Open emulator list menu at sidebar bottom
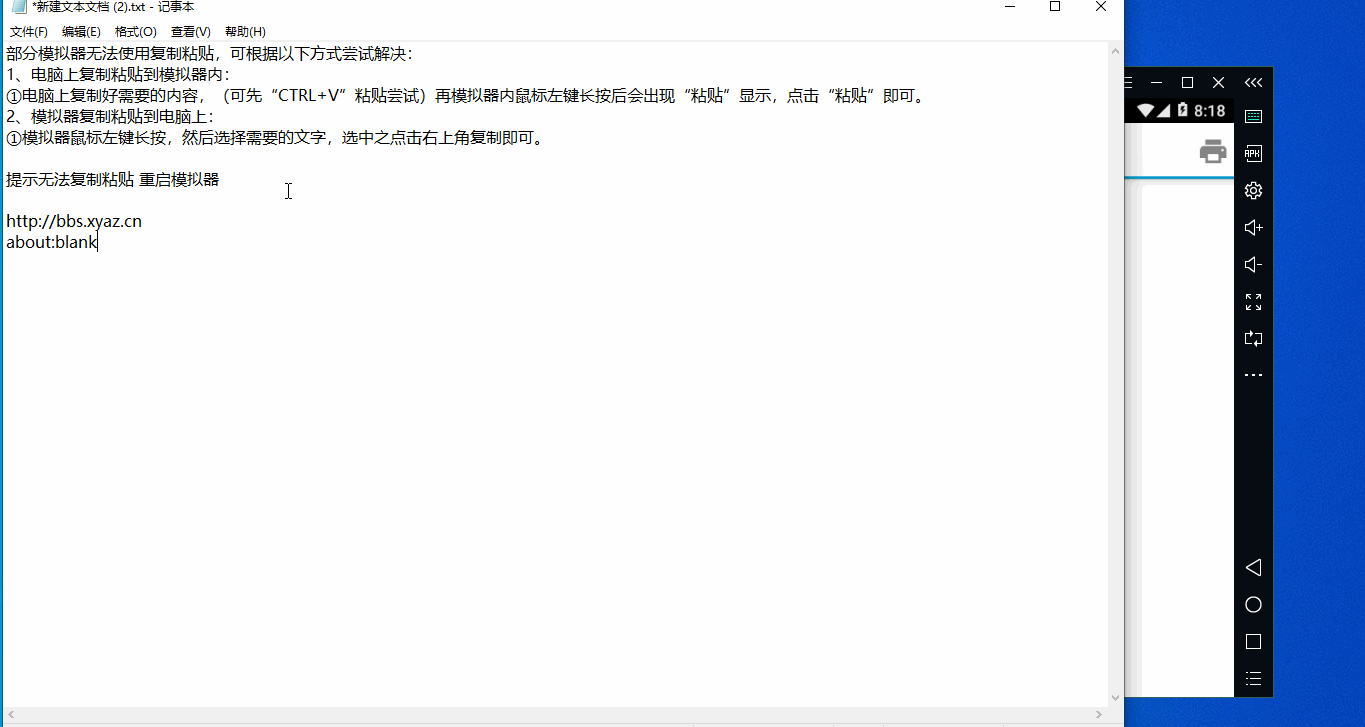This screenshot has height=727, width=1365. [1253, 679]
